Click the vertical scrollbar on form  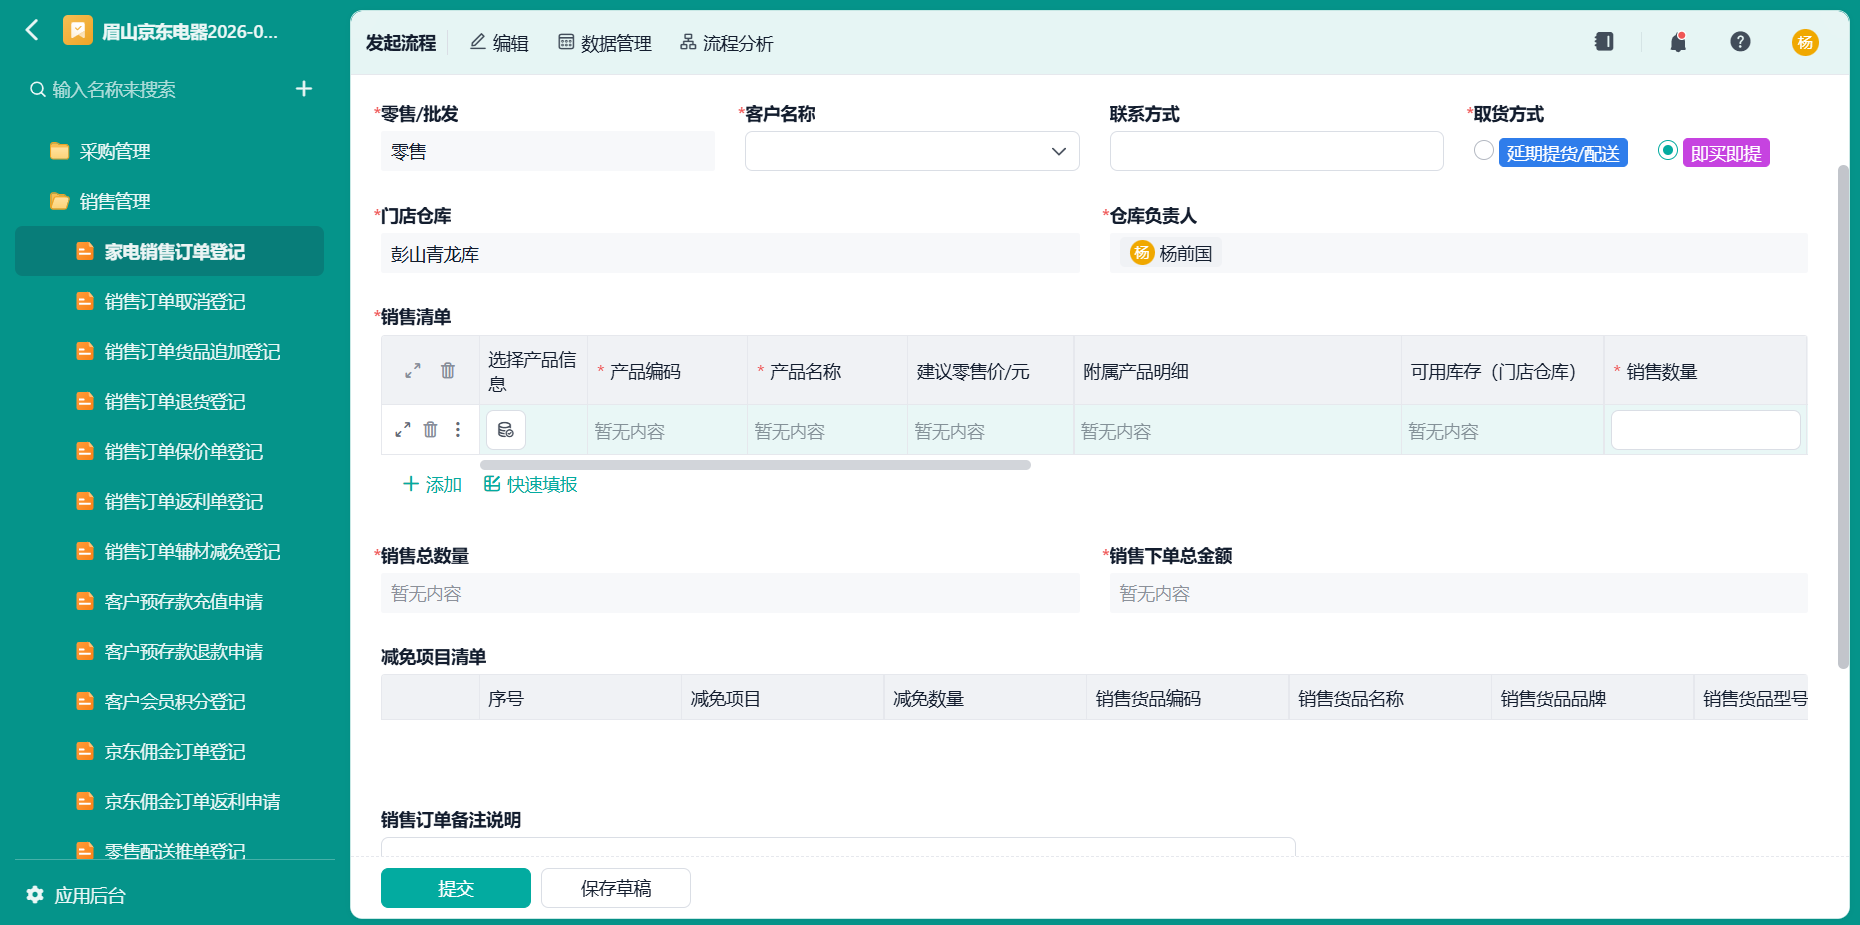coord(1843,416)
